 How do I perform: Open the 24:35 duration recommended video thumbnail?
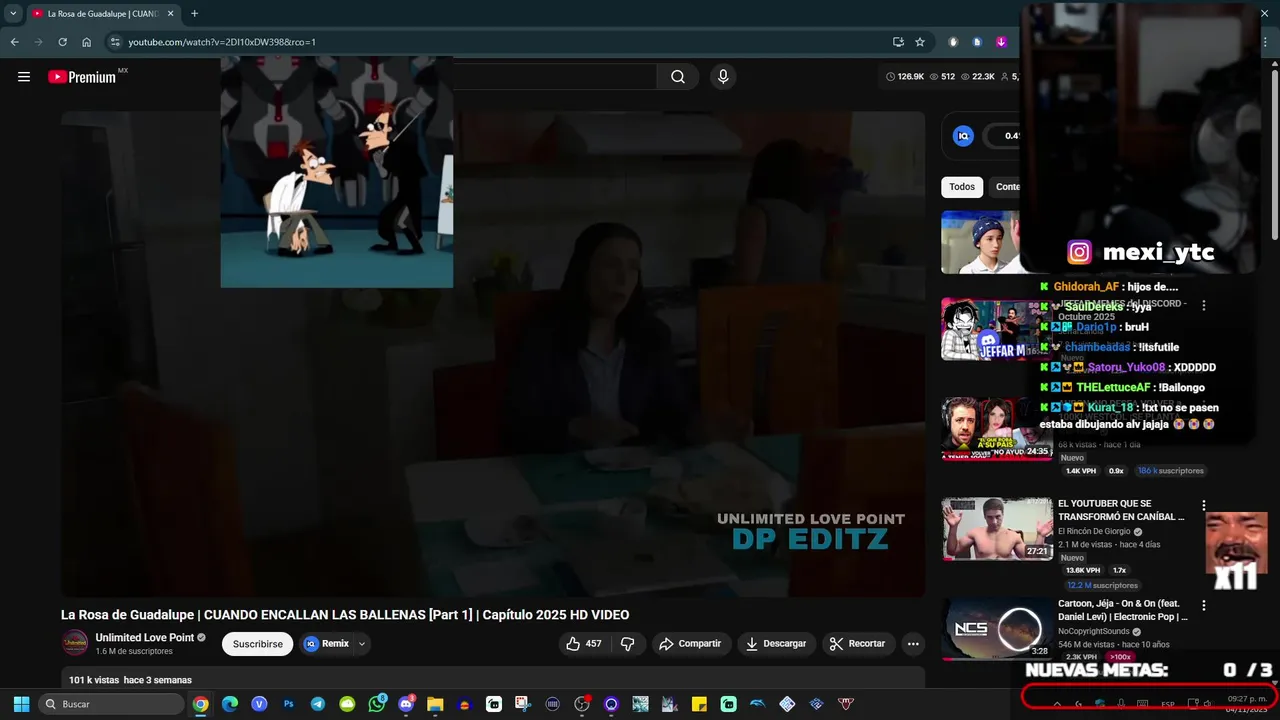point(997,429)
